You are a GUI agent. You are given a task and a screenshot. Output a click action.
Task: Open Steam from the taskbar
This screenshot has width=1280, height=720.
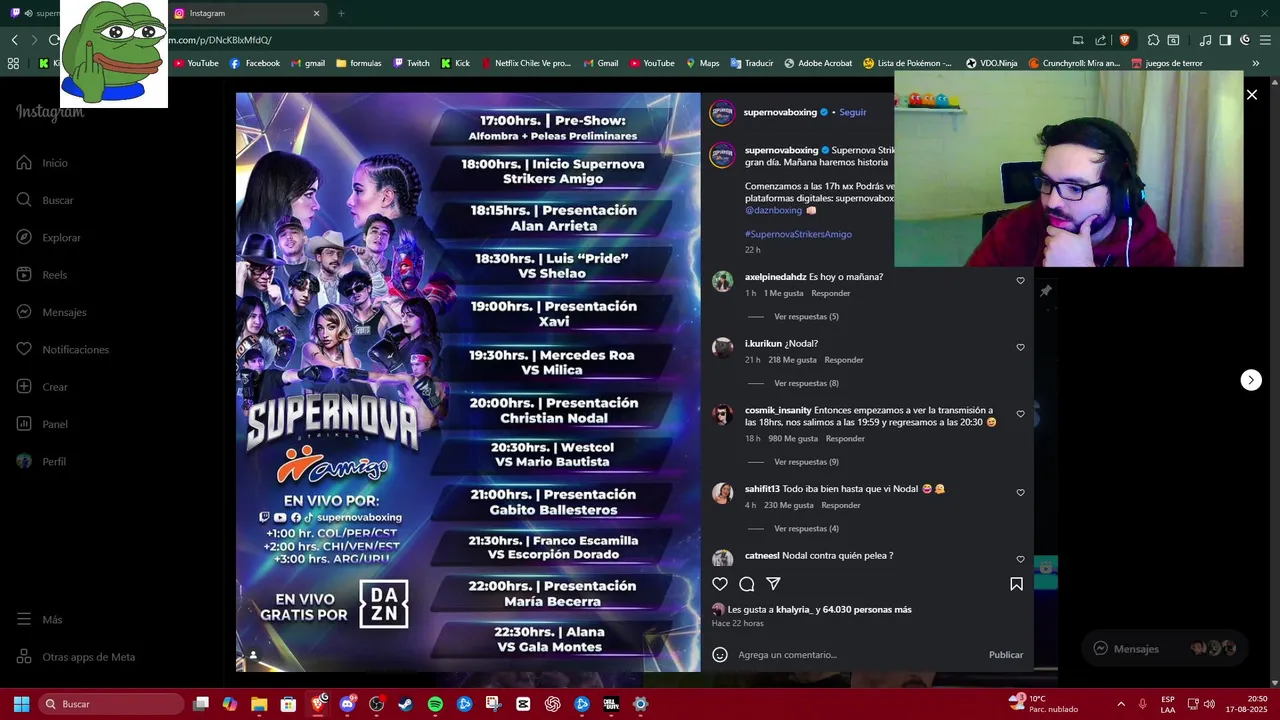405,704
